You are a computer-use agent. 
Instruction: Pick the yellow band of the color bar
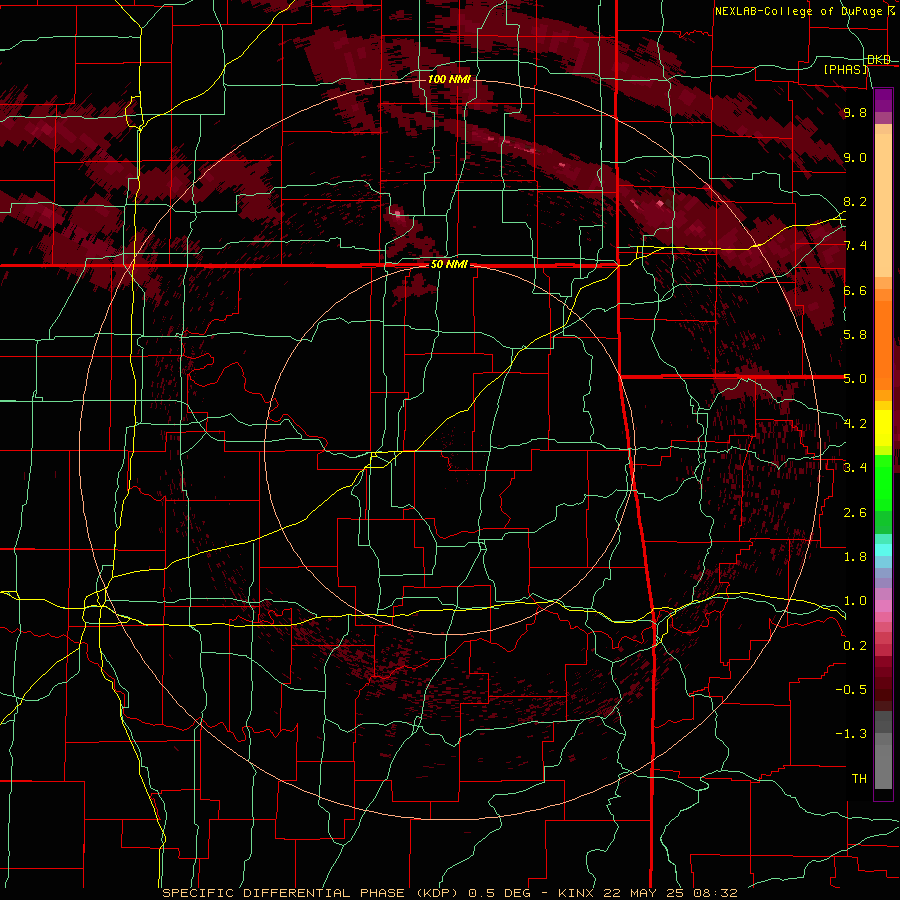883,428
